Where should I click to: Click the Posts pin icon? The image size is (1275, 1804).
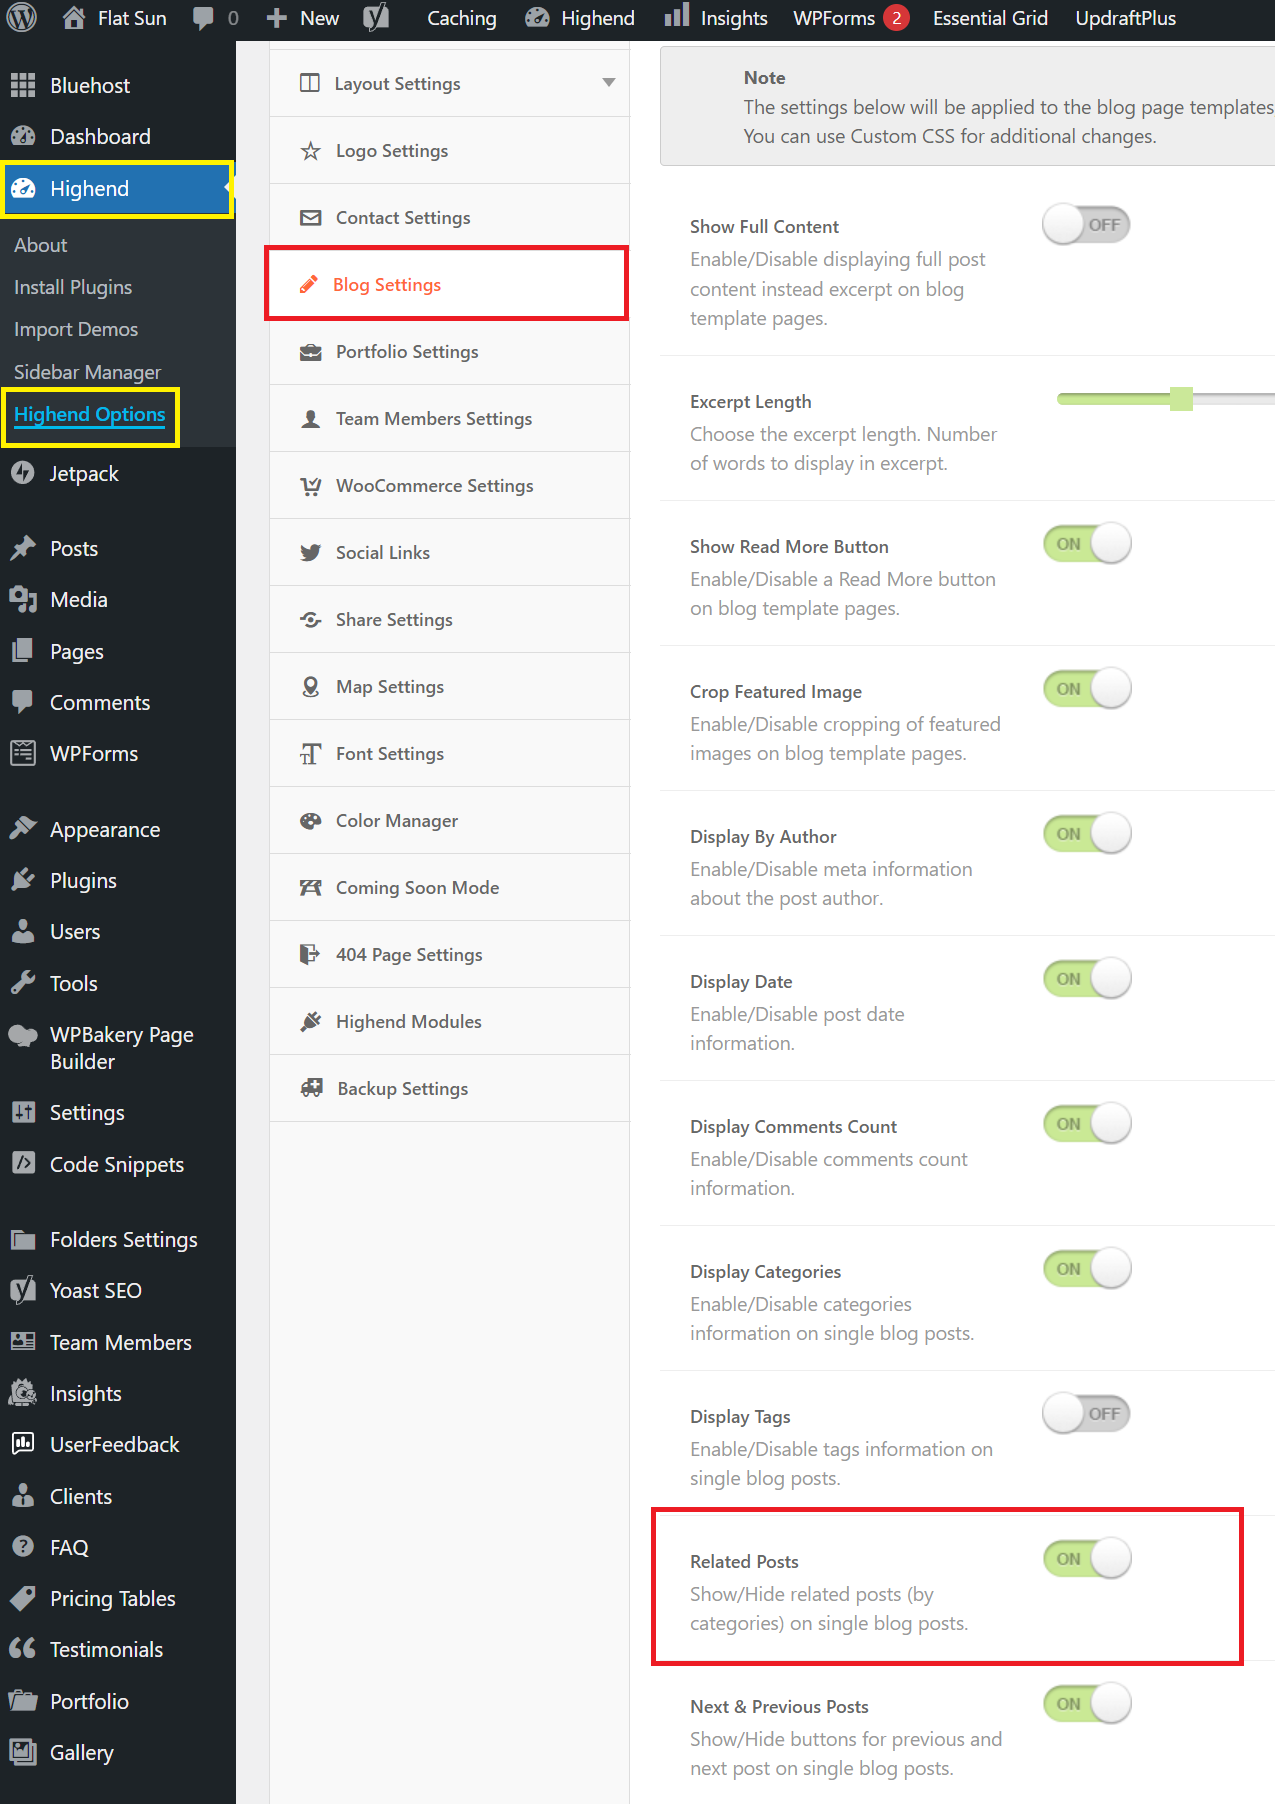pos(23,548)
